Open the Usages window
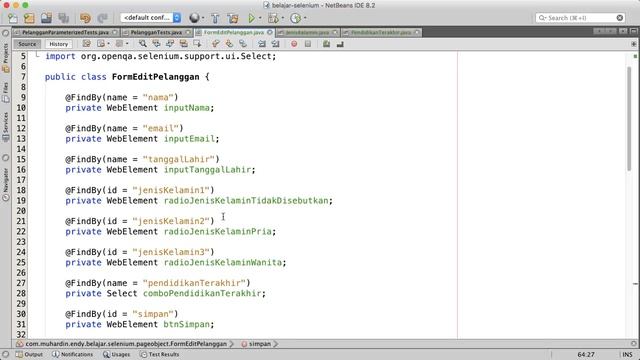 (116, 354)
